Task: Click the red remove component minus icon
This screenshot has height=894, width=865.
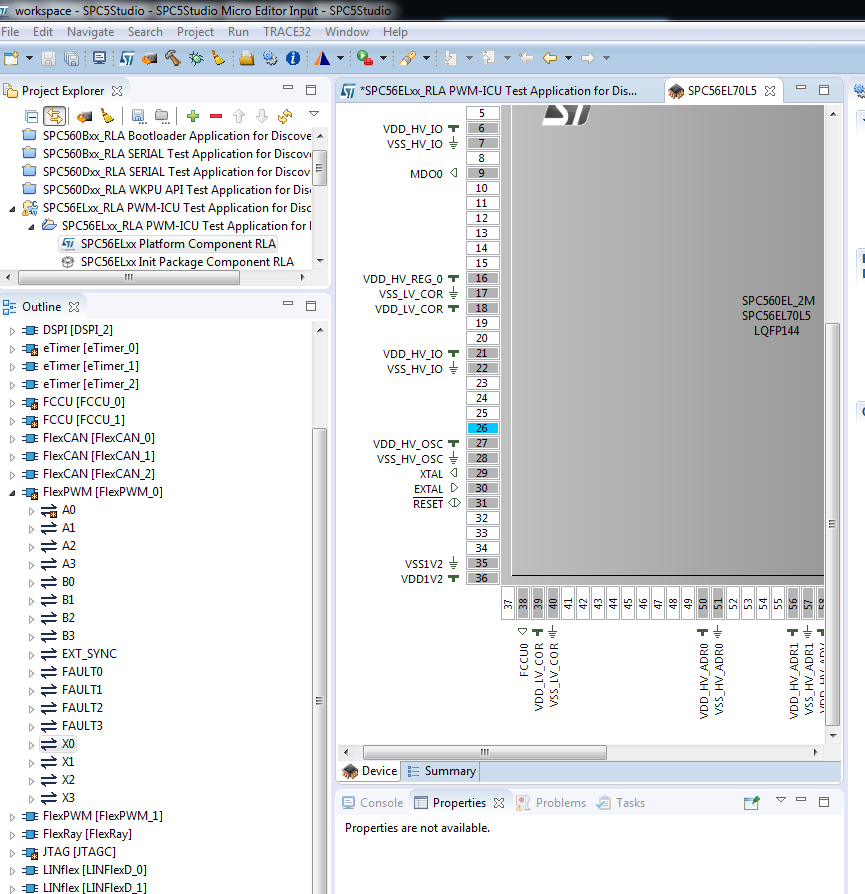Action: pos(216,116)
